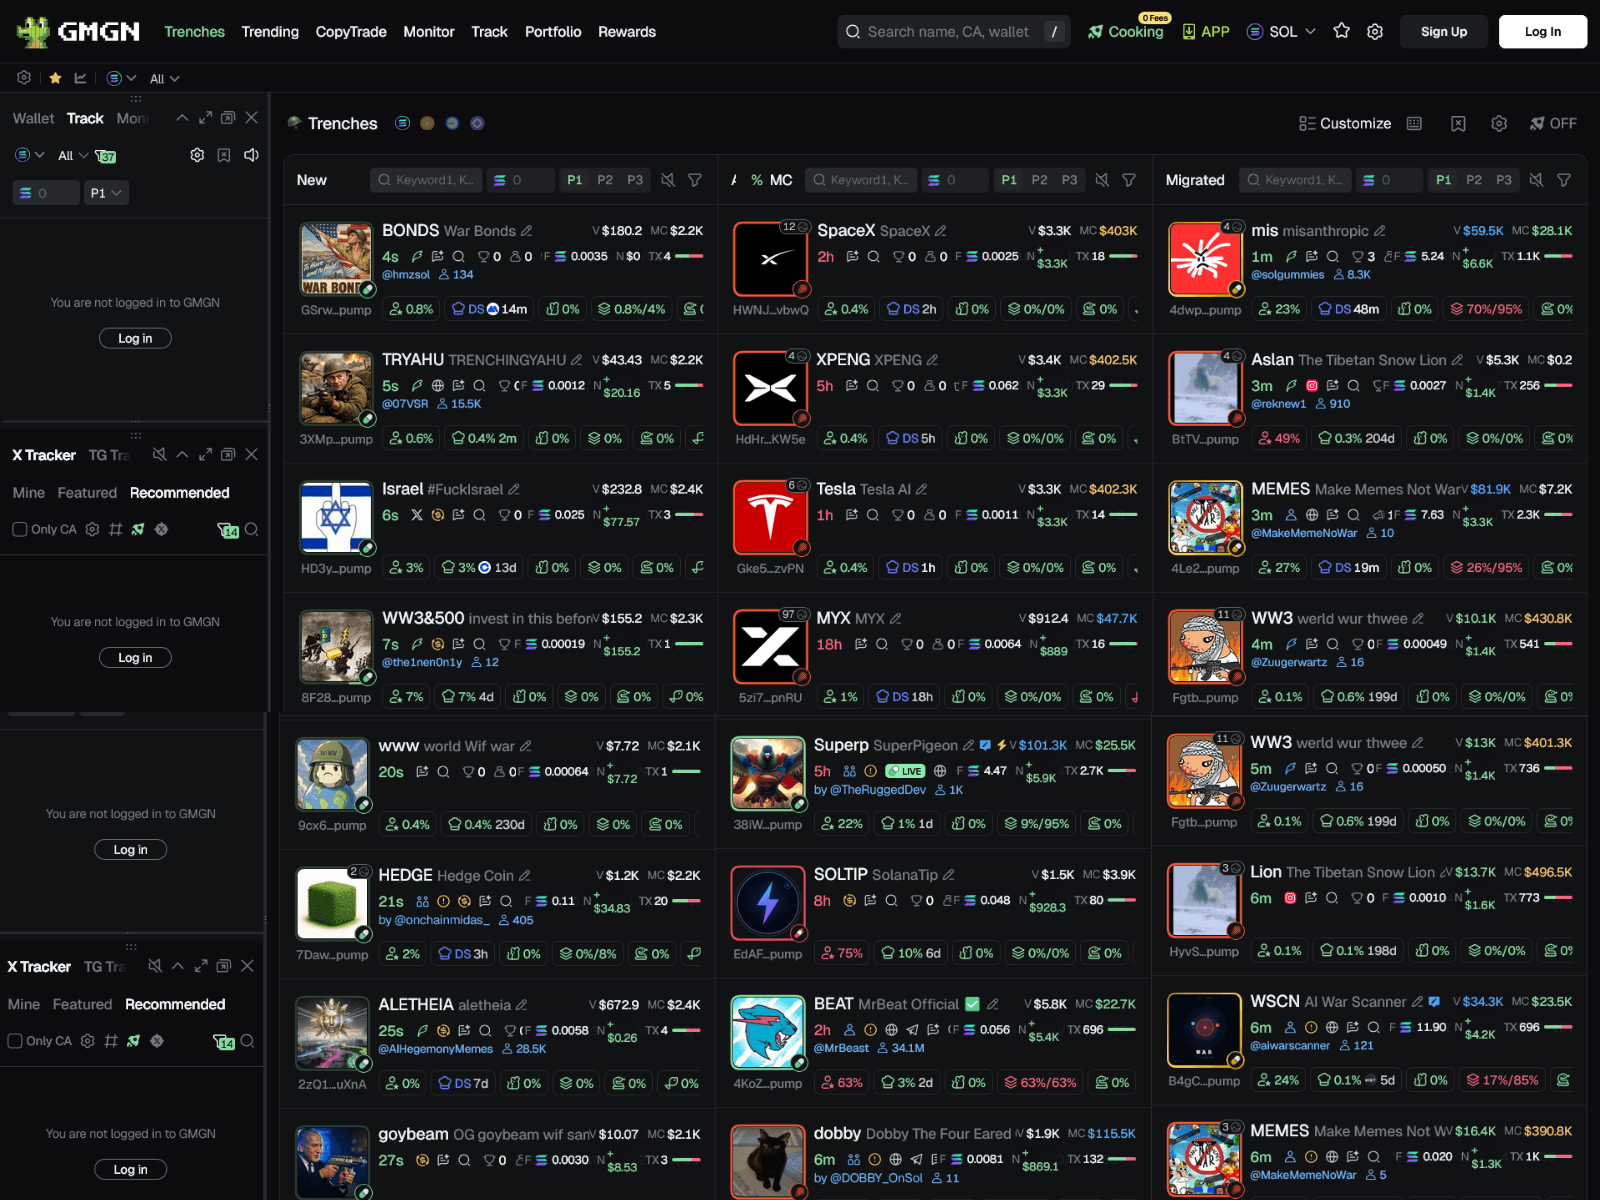Image resolution: width=1600 pixels, height=1200 pixels.
Task: Open Trenches blacklist bookmark icon
Action: point(1458,123)
